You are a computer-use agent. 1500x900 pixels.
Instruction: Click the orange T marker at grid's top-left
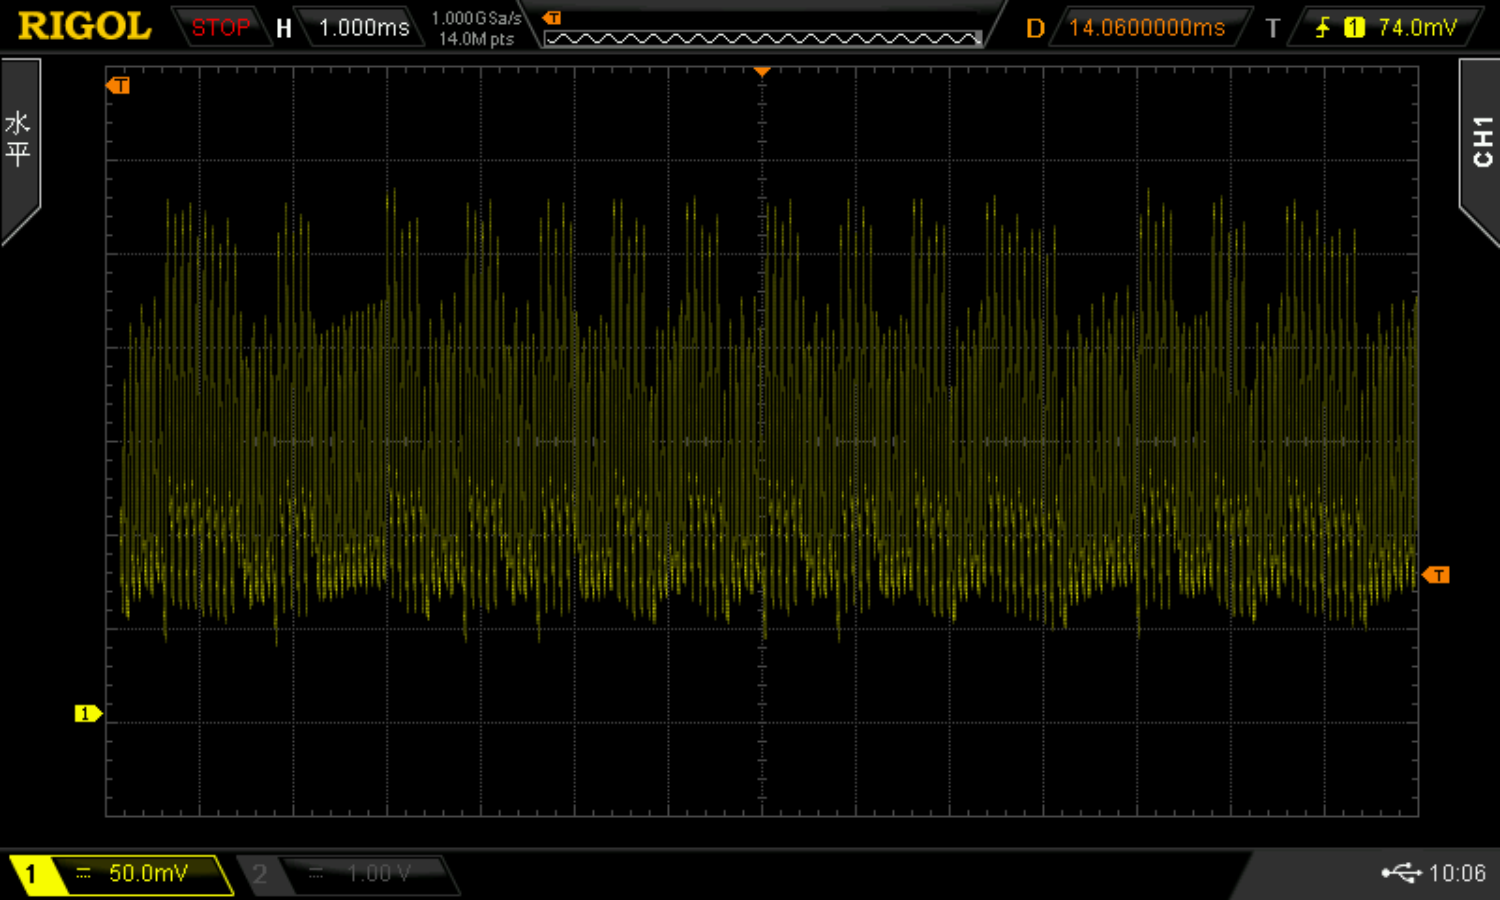pos(118,86)
